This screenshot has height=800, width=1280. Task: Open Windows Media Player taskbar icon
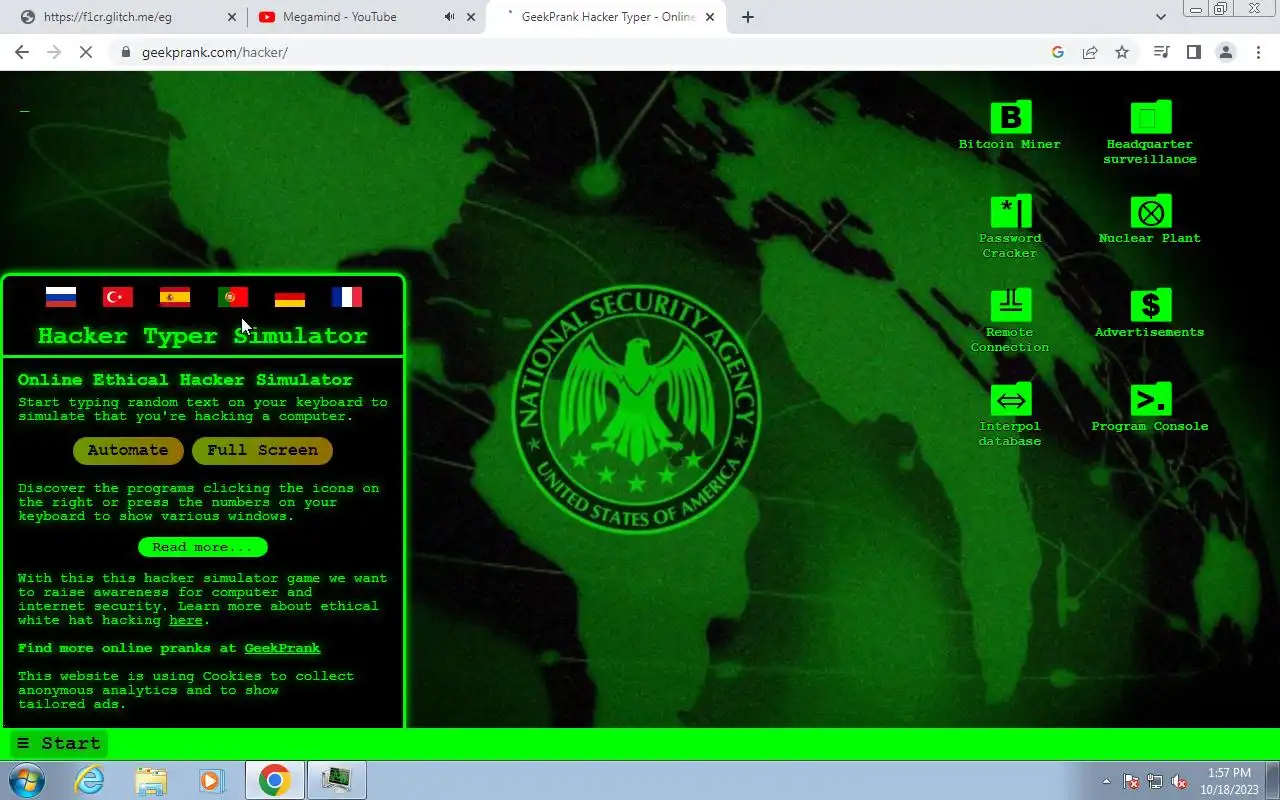coord(211,780)
